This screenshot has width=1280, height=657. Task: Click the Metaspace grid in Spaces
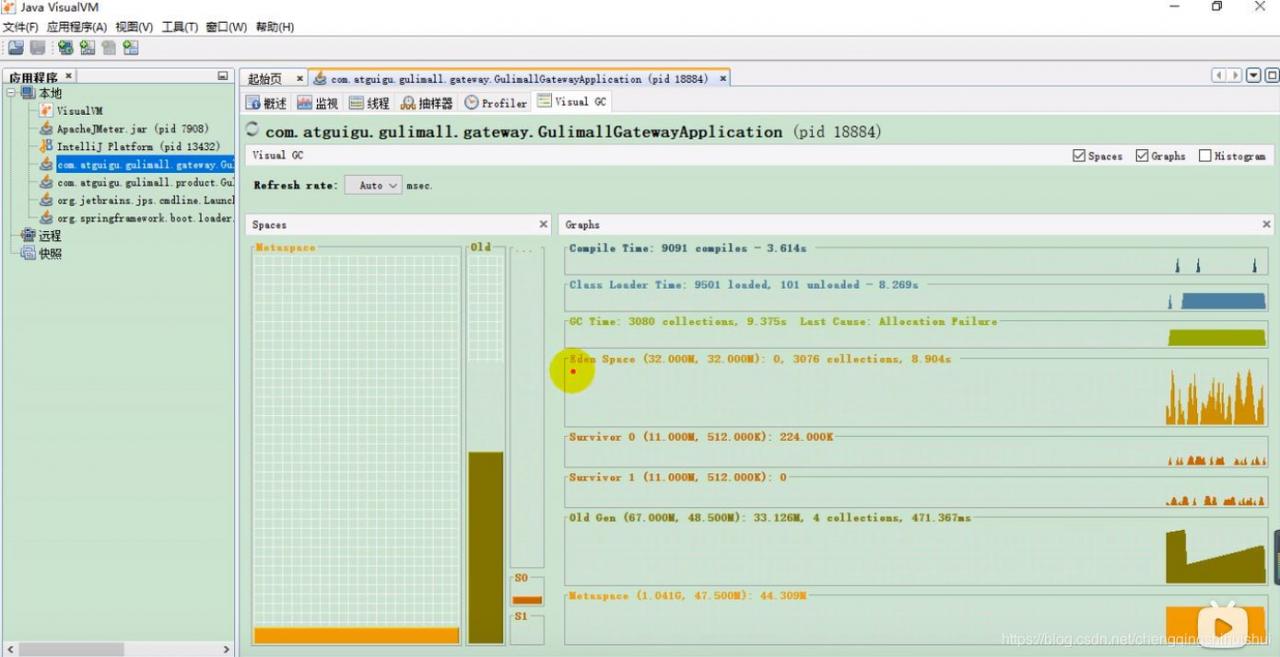point(356,448)
